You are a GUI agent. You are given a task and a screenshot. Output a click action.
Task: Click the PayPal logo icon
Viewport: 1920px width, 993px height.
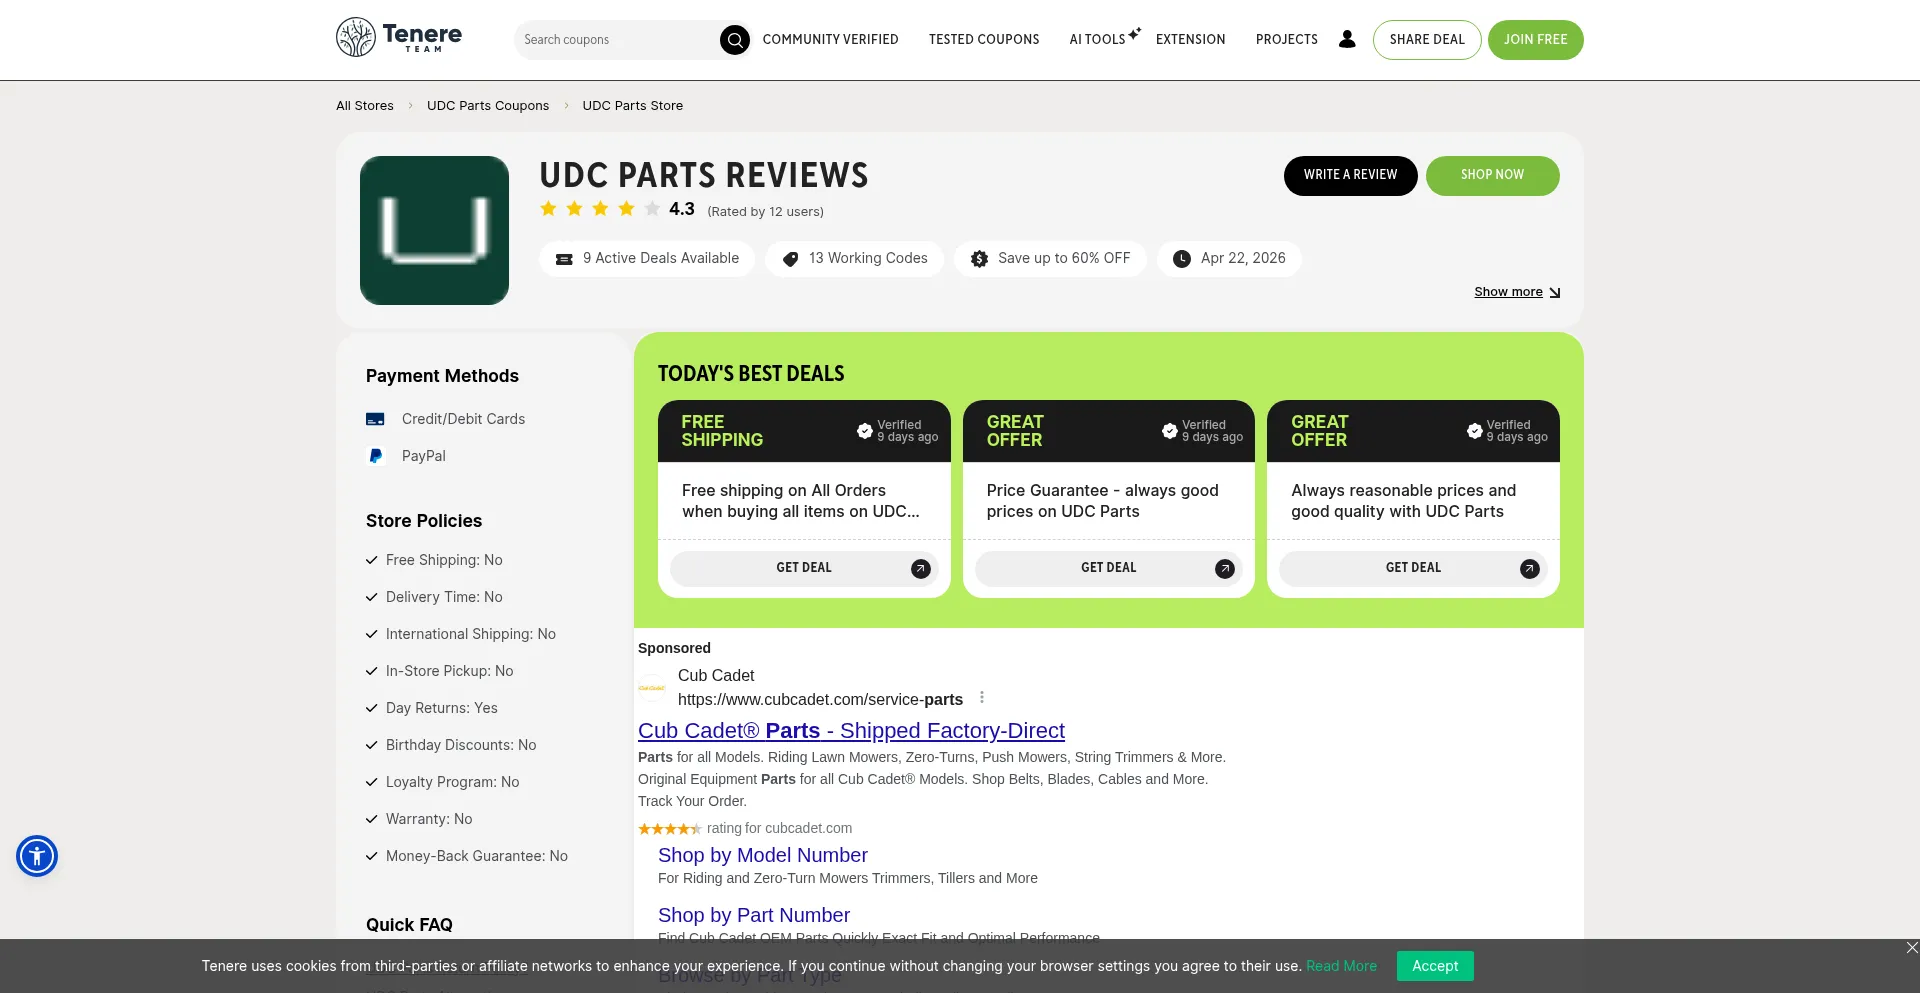click(376, 456)
